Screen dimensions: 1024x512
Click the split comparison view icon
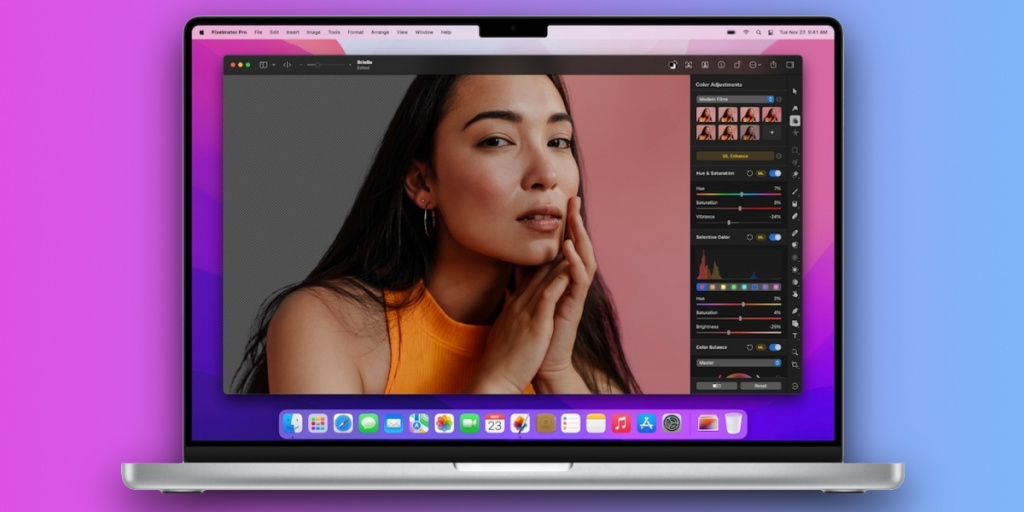(287, 65)
